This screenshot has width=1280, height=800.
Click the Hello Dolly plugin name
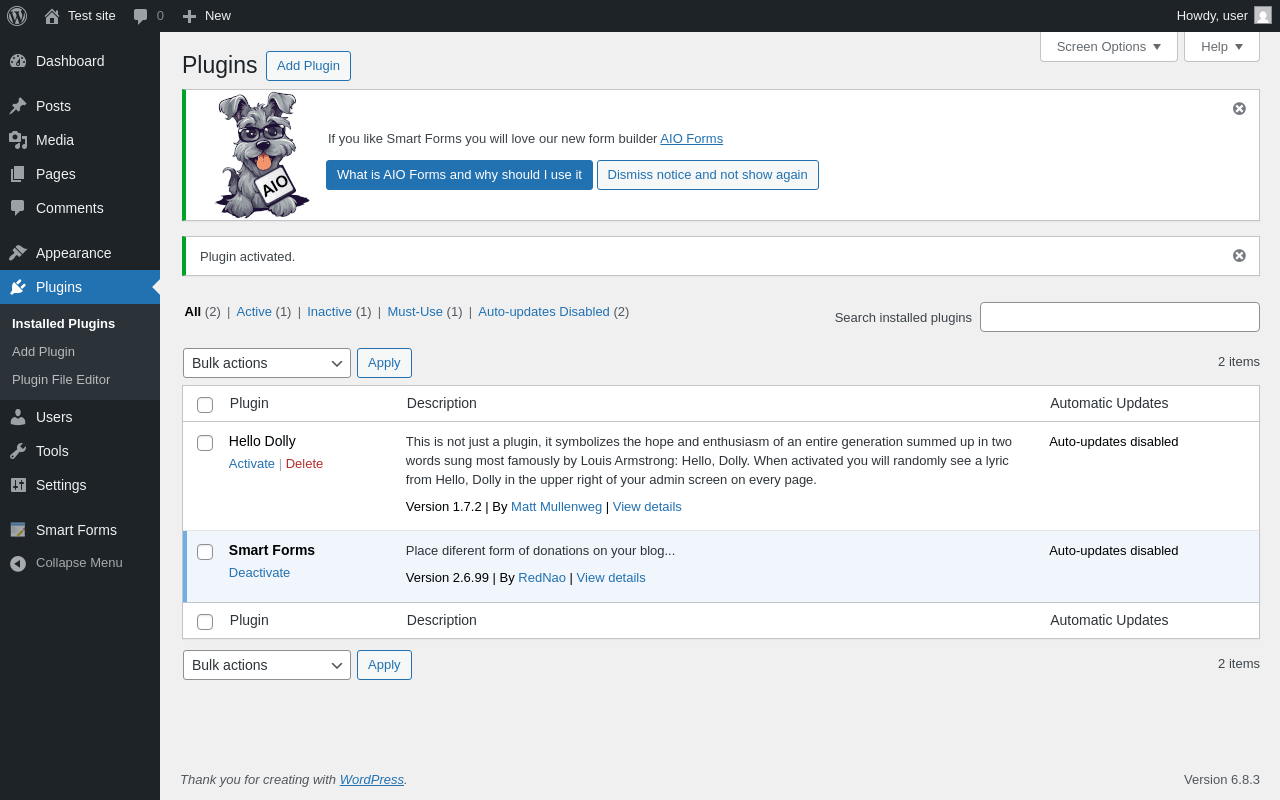262,441
